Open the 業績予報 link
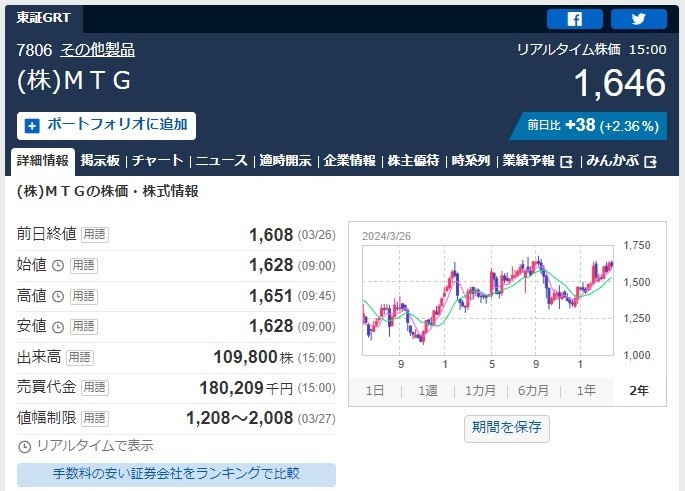This screenshot has width=685, height=491. pos(528,161)
